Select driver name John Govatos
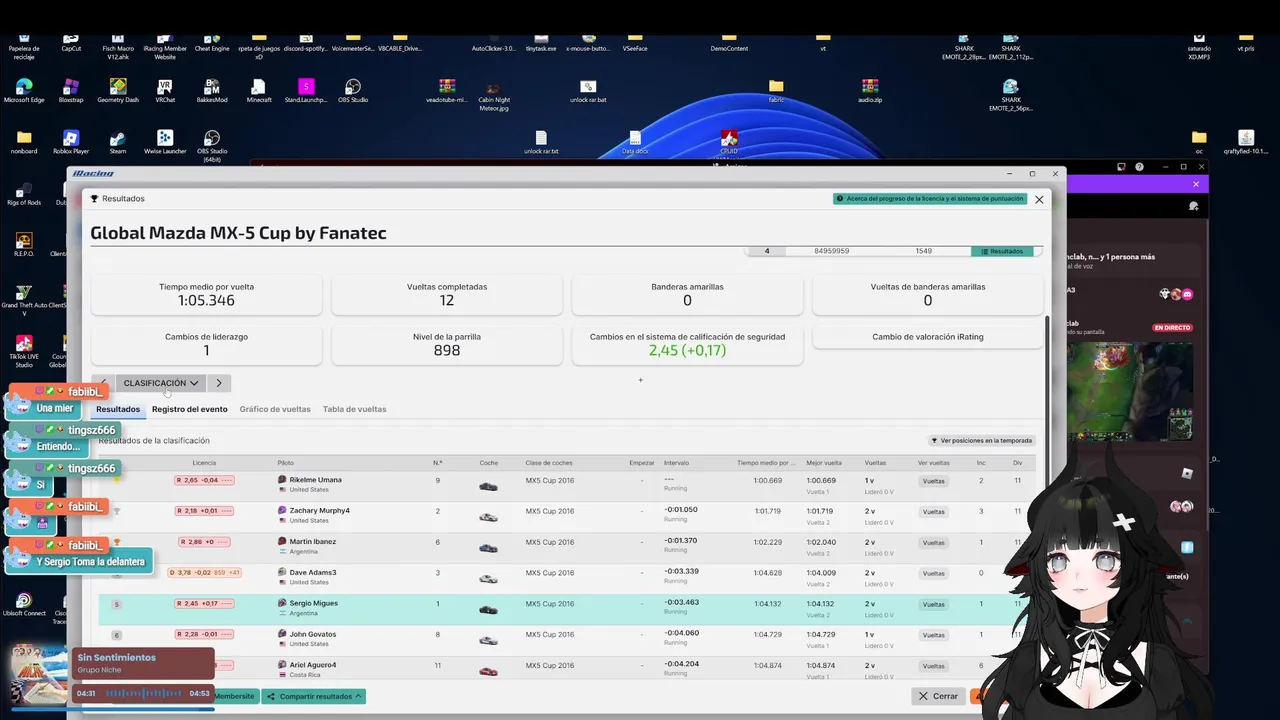 [313, 634]
